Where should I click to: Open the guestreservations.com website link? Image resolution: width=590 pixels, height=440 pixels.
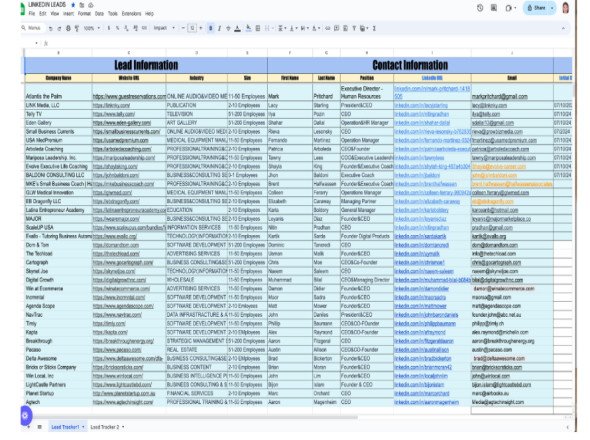[x=129, y=96]
